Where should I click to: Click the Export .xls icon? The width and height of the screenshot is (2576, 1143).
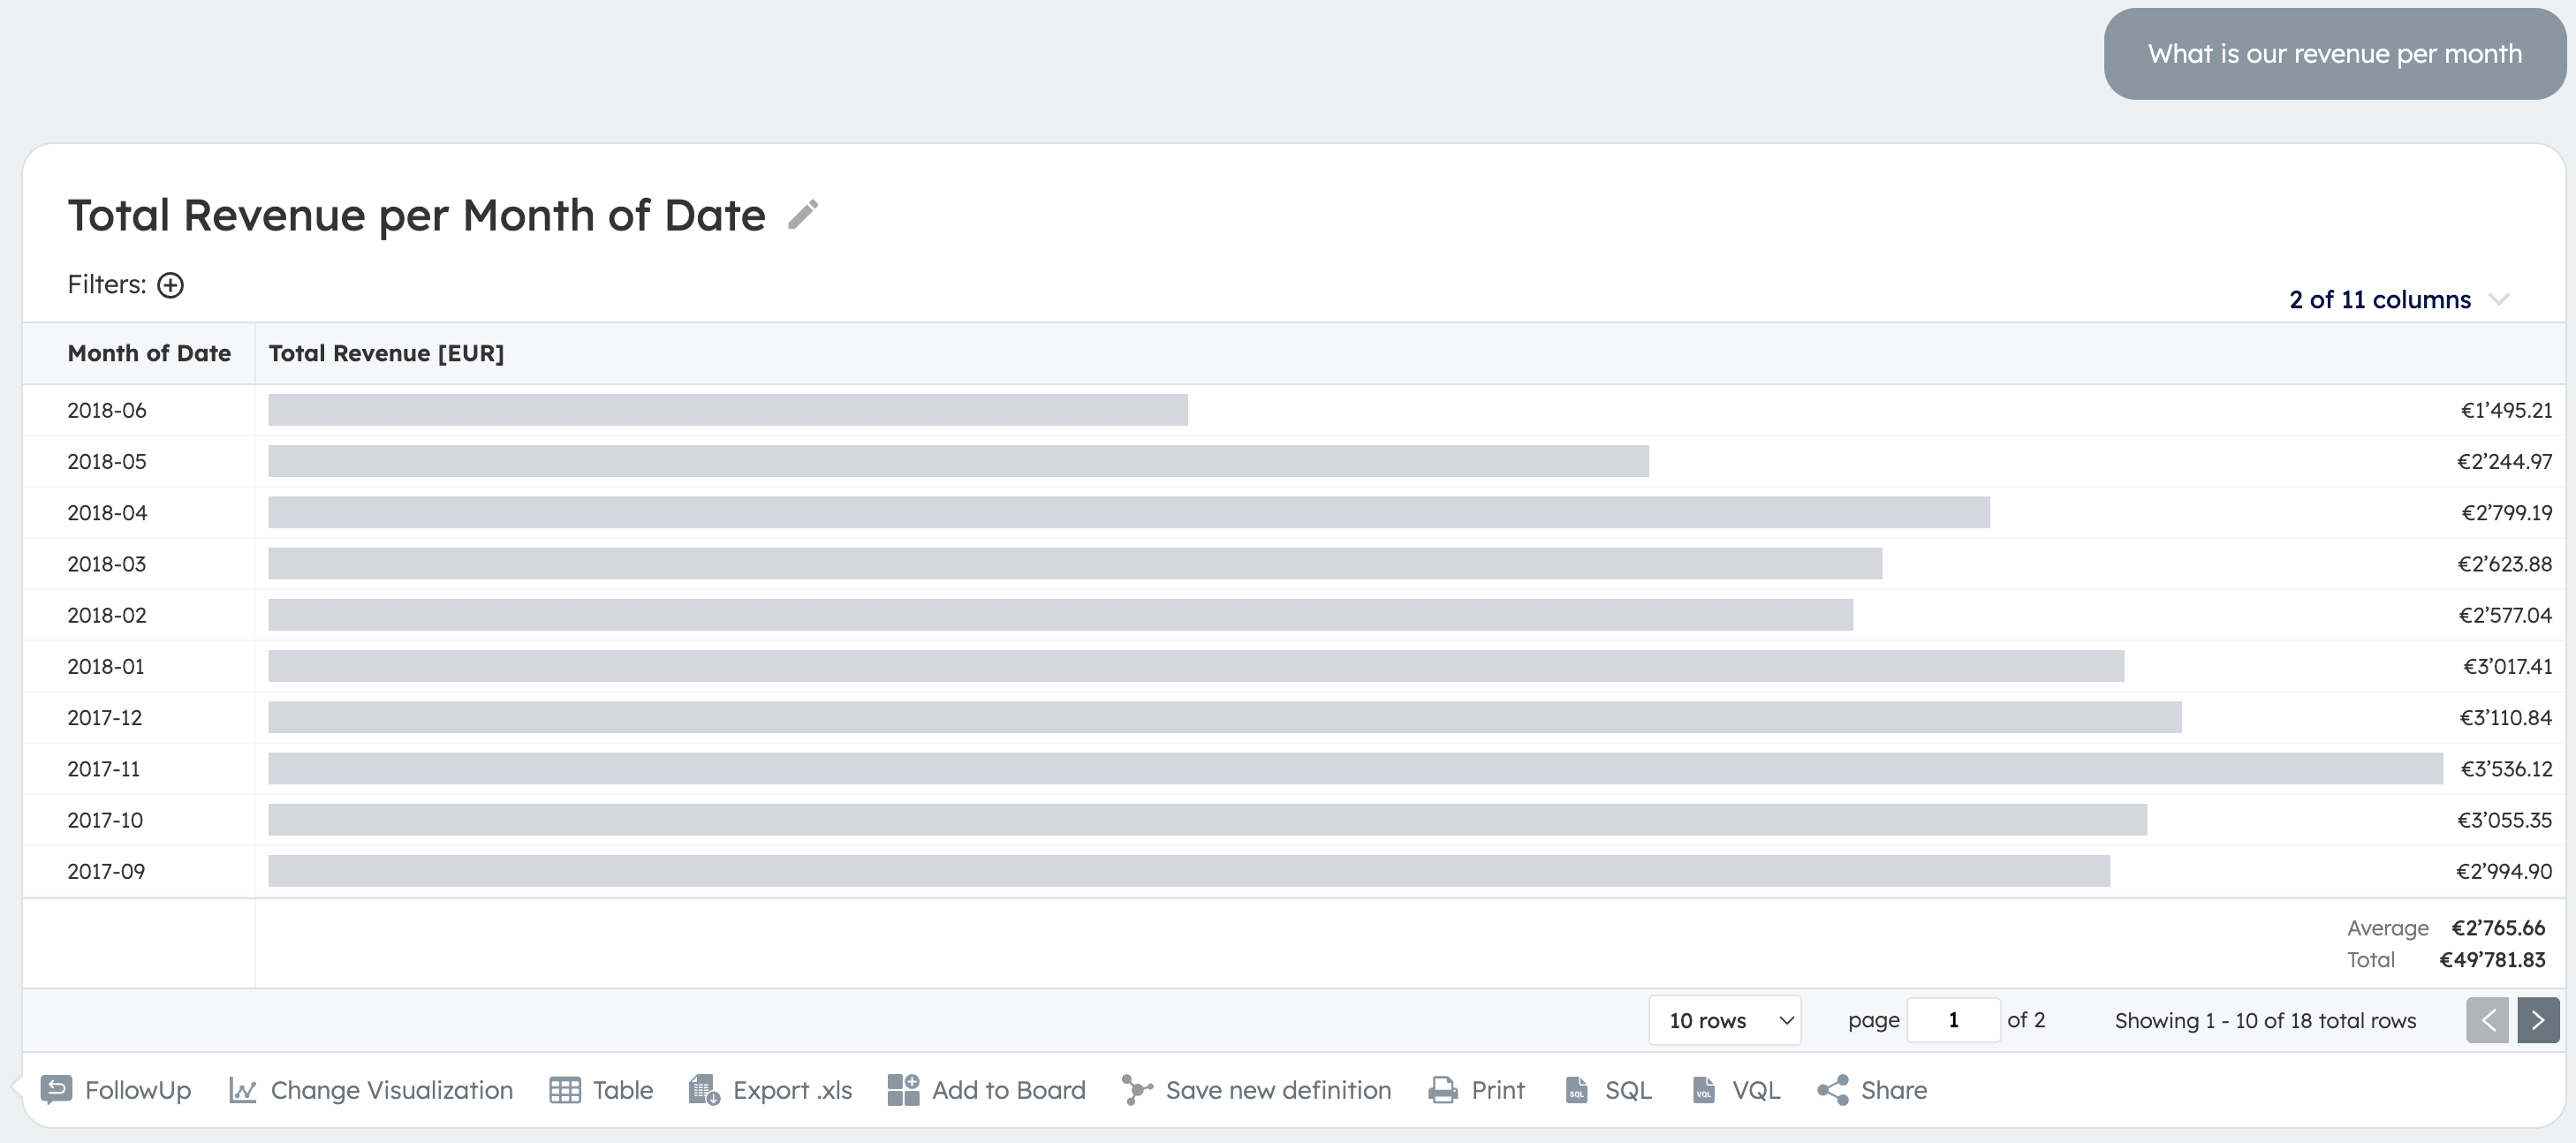[704, 1090]
